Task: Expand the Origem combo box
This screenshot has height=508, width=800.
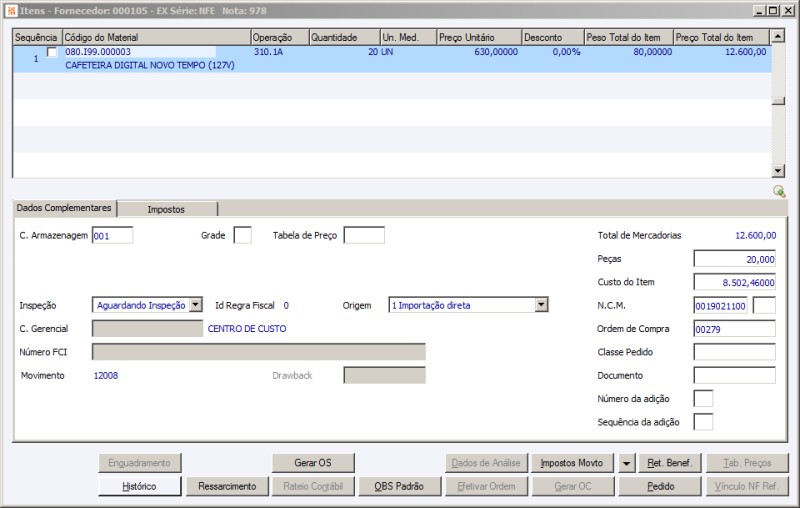Action: click(x=541, y=305)
